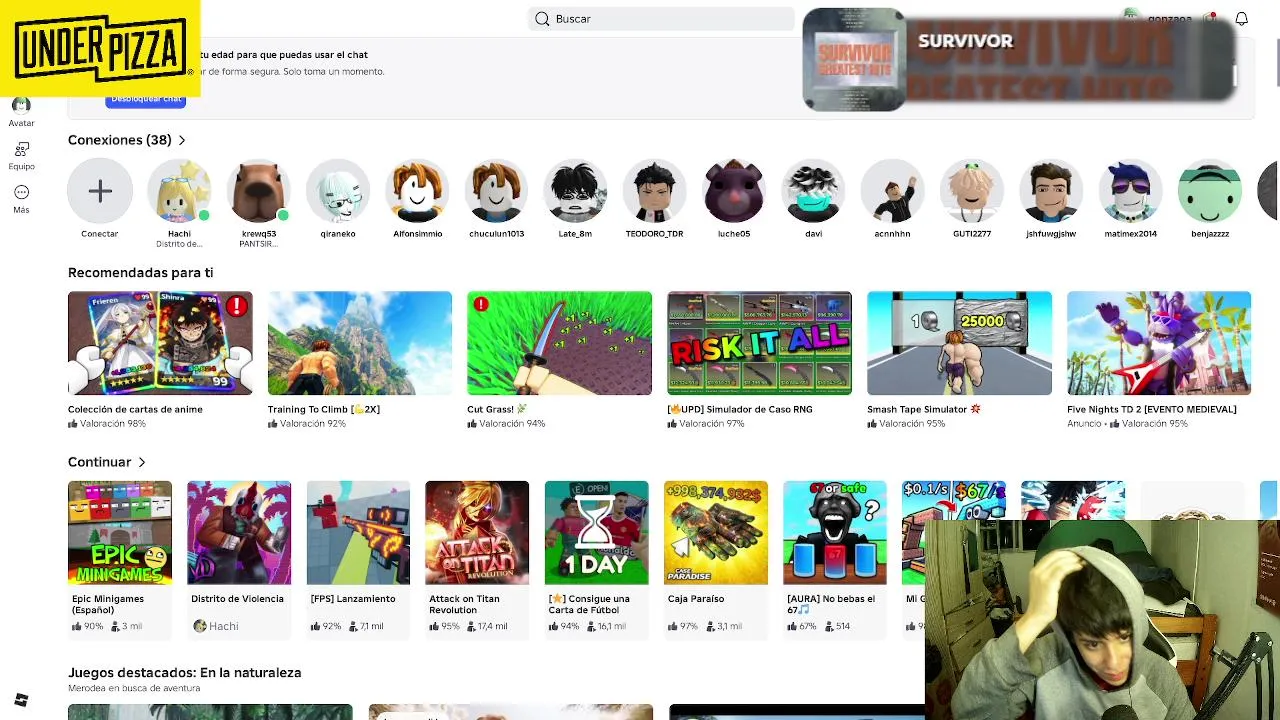Open the Avatar sidebar item
Image resolution: width=1280 pixels, height=720 pixels.
(x=21, y=112)
